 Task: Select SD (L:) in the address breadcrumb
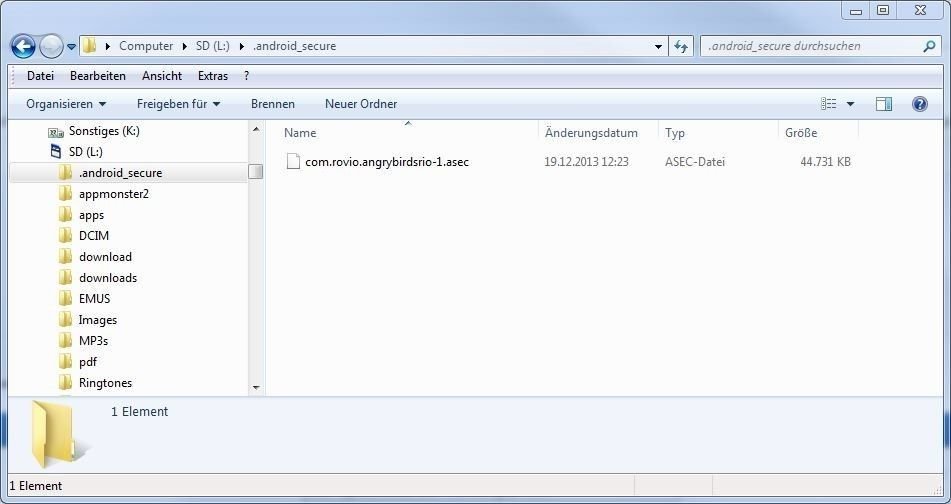(212, 46)
